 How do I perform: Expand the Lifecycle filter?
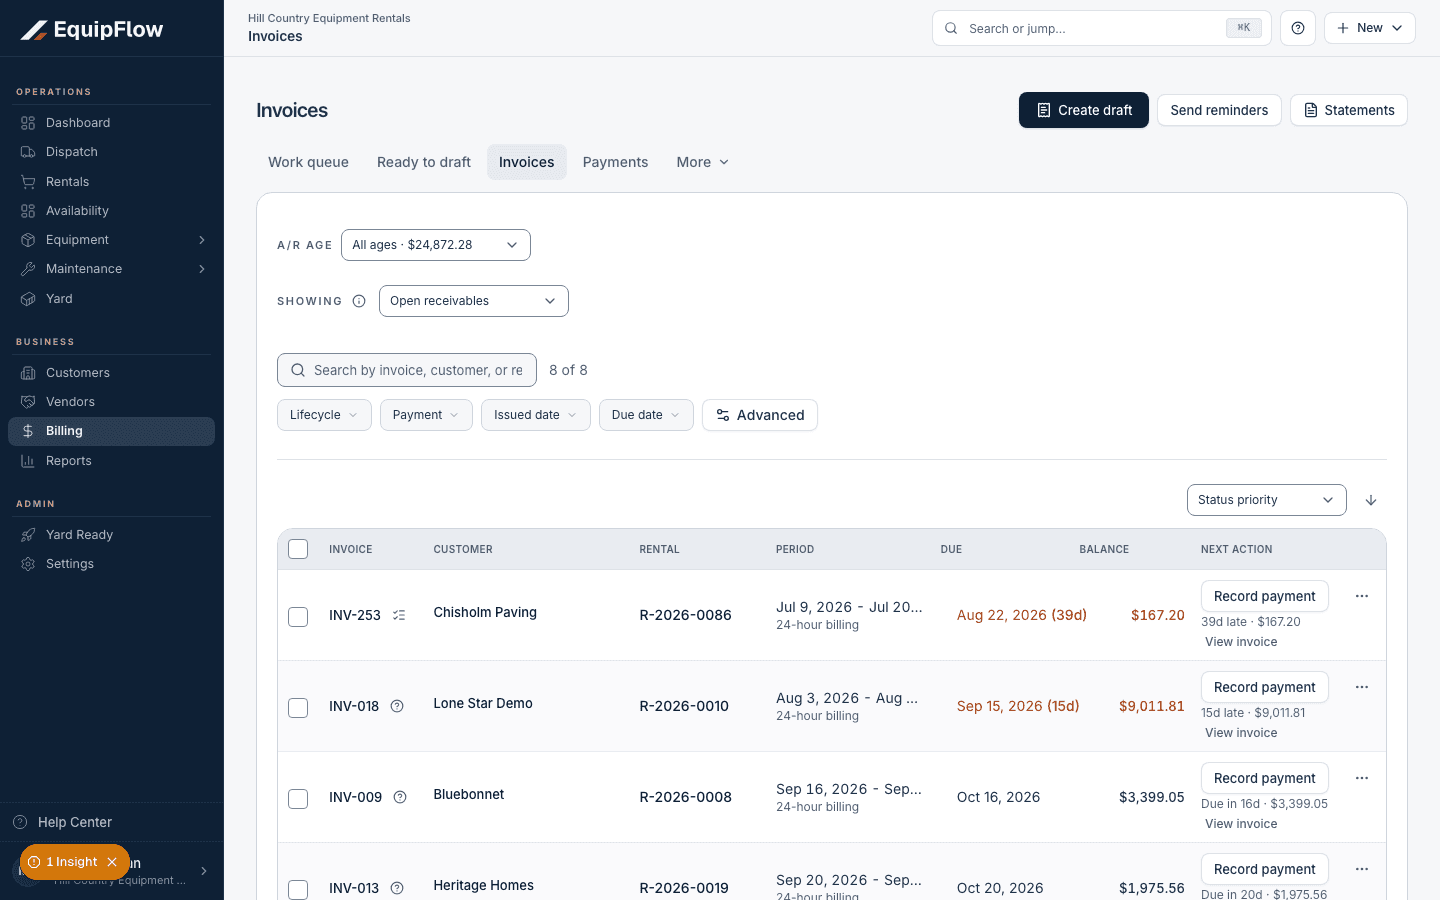324,415
